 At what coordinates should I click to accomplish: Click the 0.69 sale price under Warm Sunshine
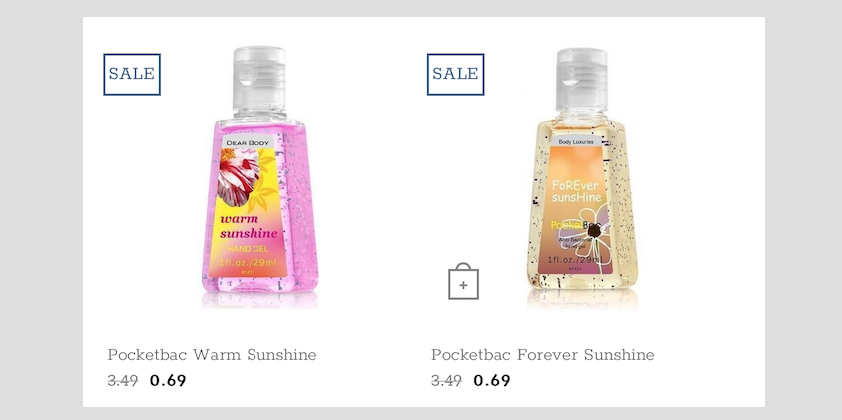[x=168, y=381]
